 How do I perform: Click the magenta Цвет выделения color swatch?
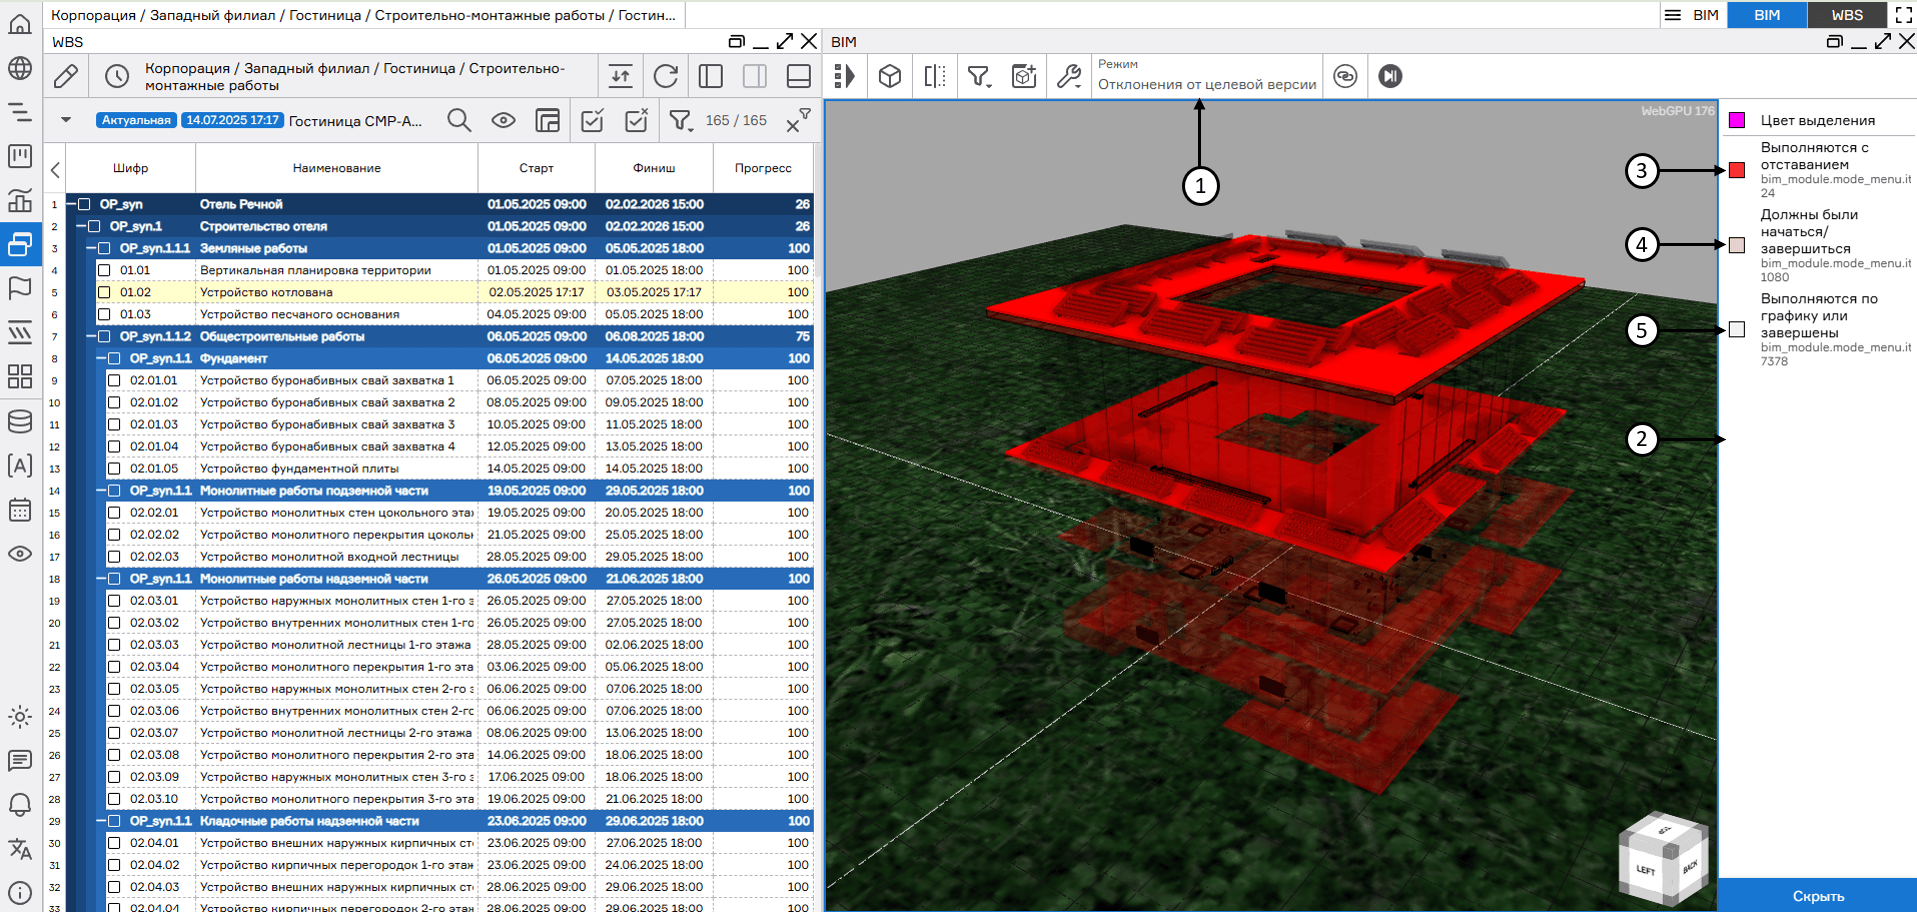1737,120
